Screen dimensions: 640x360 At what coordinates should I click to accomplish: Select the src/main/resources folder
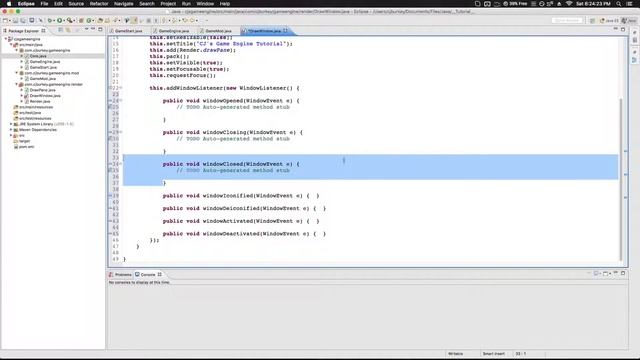click(36, 107)
